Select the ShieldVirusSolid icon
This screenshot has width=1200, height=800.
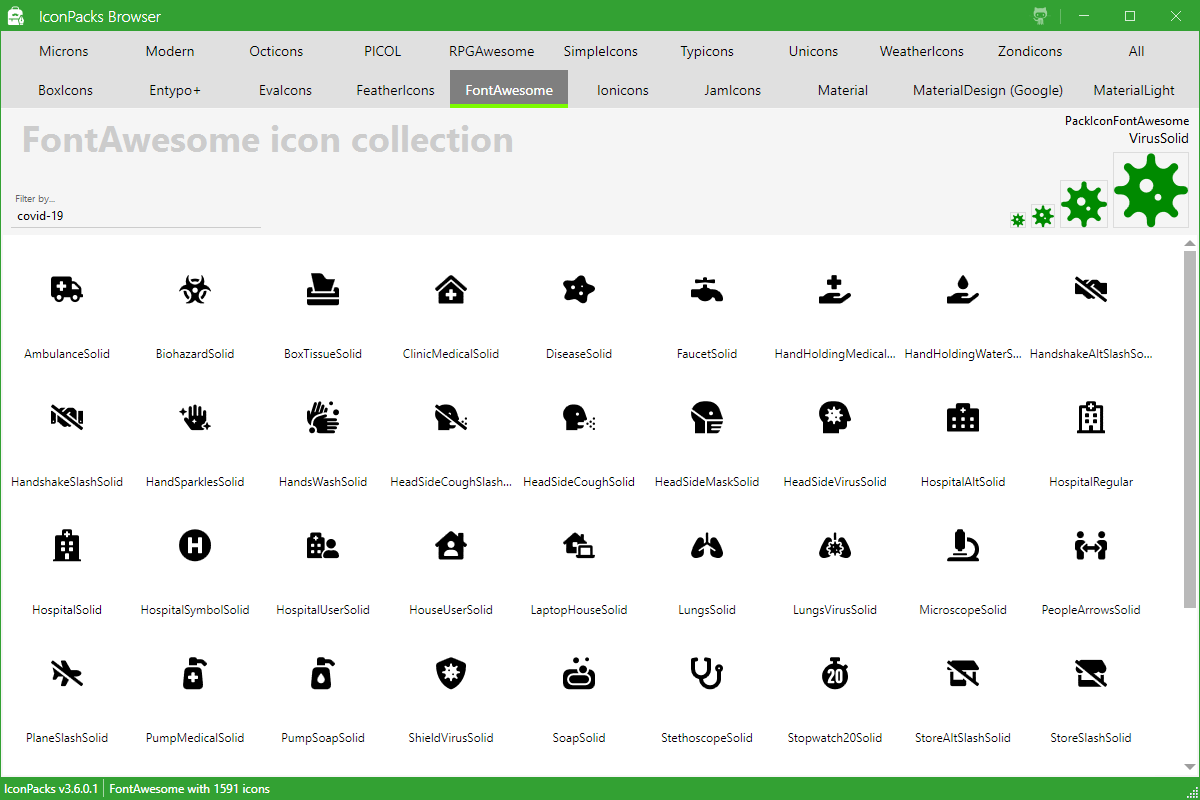pyautogui.click(x=451, y=674)
